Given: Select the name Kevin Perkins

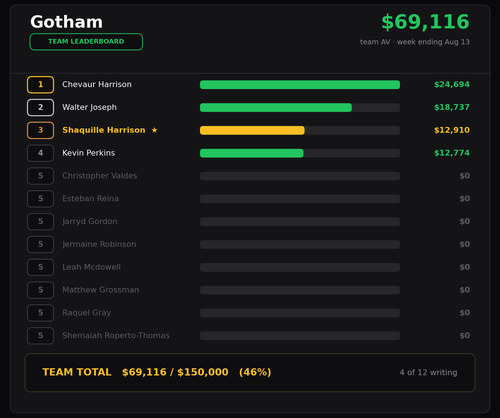Looking at the screenshot, I should [88, 153].
